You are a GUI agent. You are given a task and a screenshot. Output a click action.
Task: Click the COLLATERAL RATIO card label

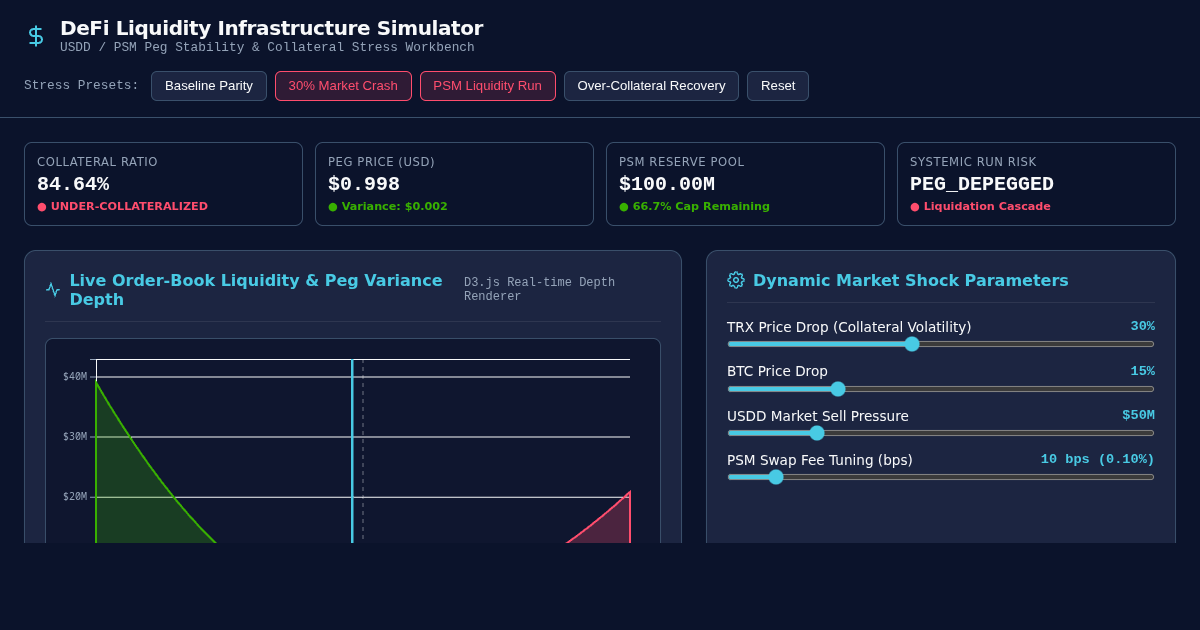click(x=97, y=162)
